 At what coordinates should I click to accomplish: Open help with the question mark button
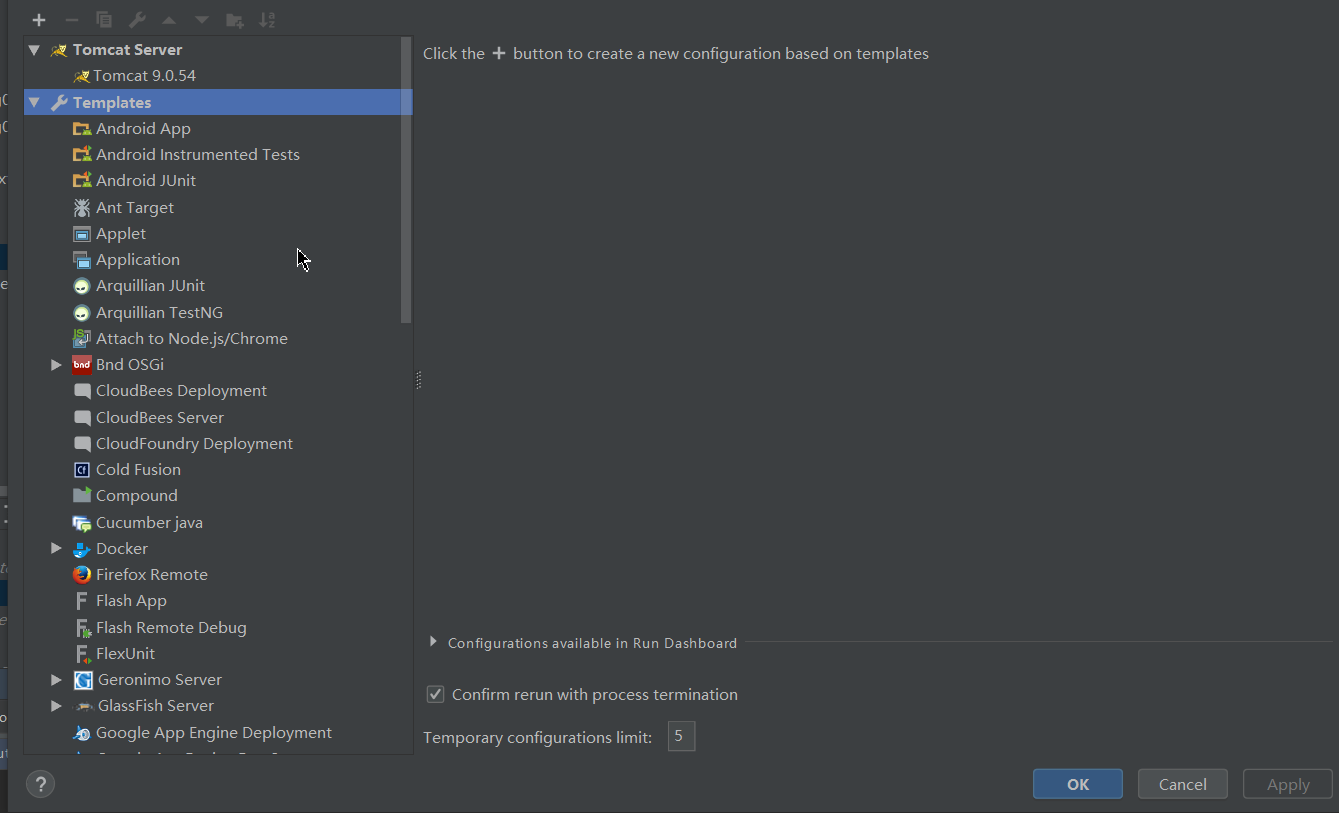[x=40, y=784]
